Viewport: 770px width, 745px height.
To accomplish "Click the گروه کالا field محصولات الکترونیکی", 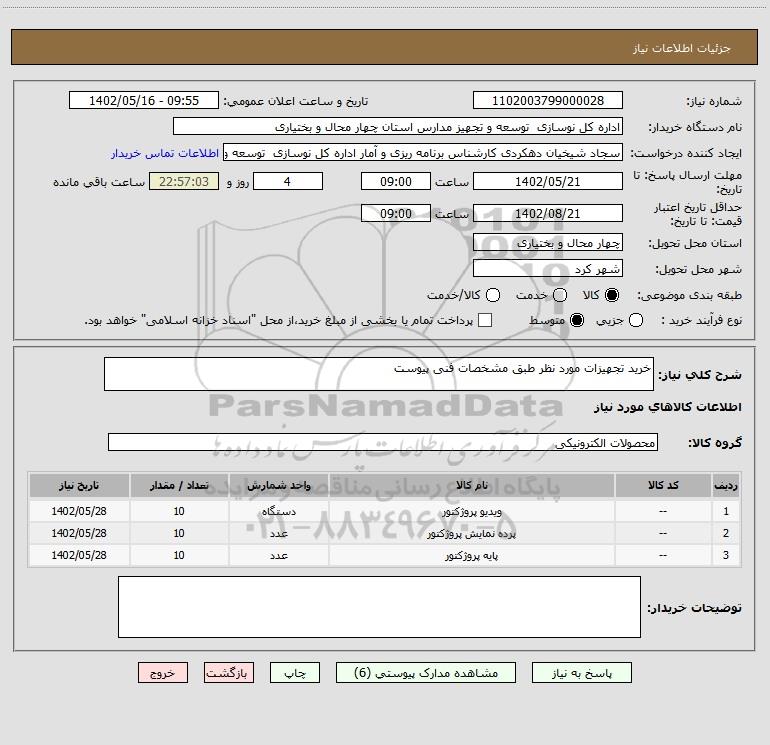I will point(383,442).
